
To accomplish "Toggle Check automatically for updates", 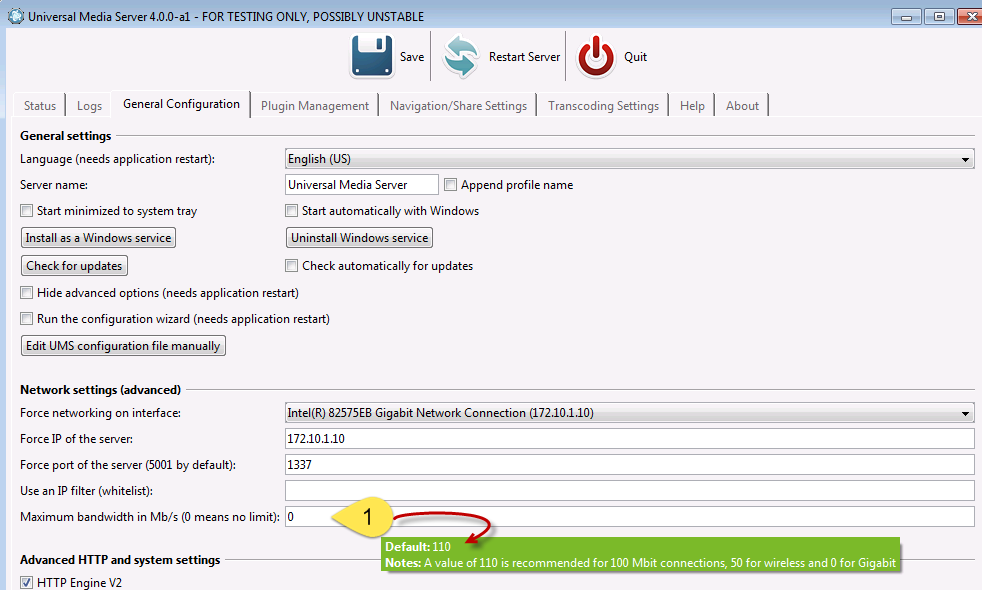I will point(291,266).
